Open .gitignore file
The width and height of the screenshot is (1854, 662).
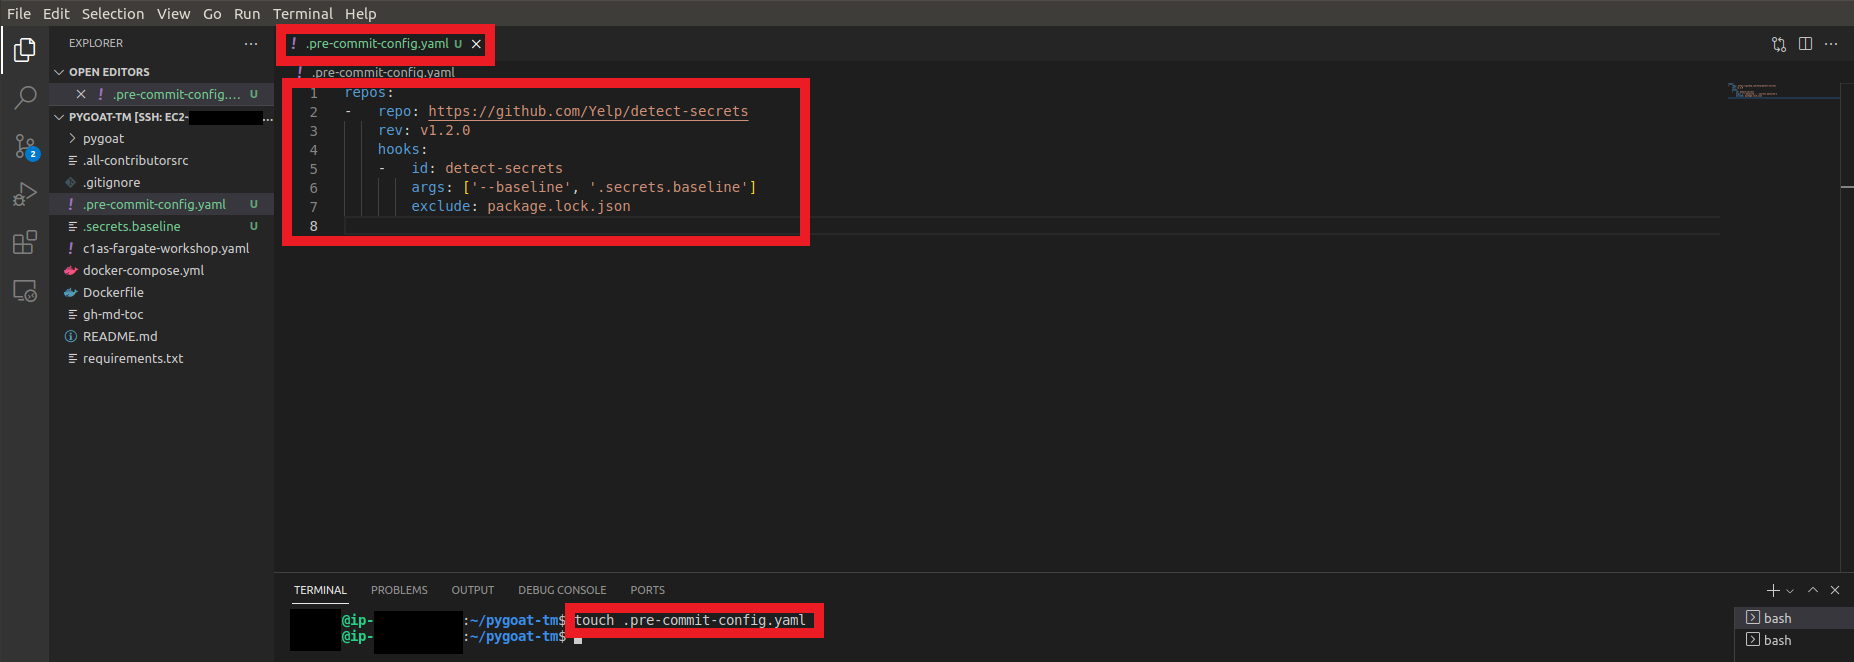click(161, 182)
